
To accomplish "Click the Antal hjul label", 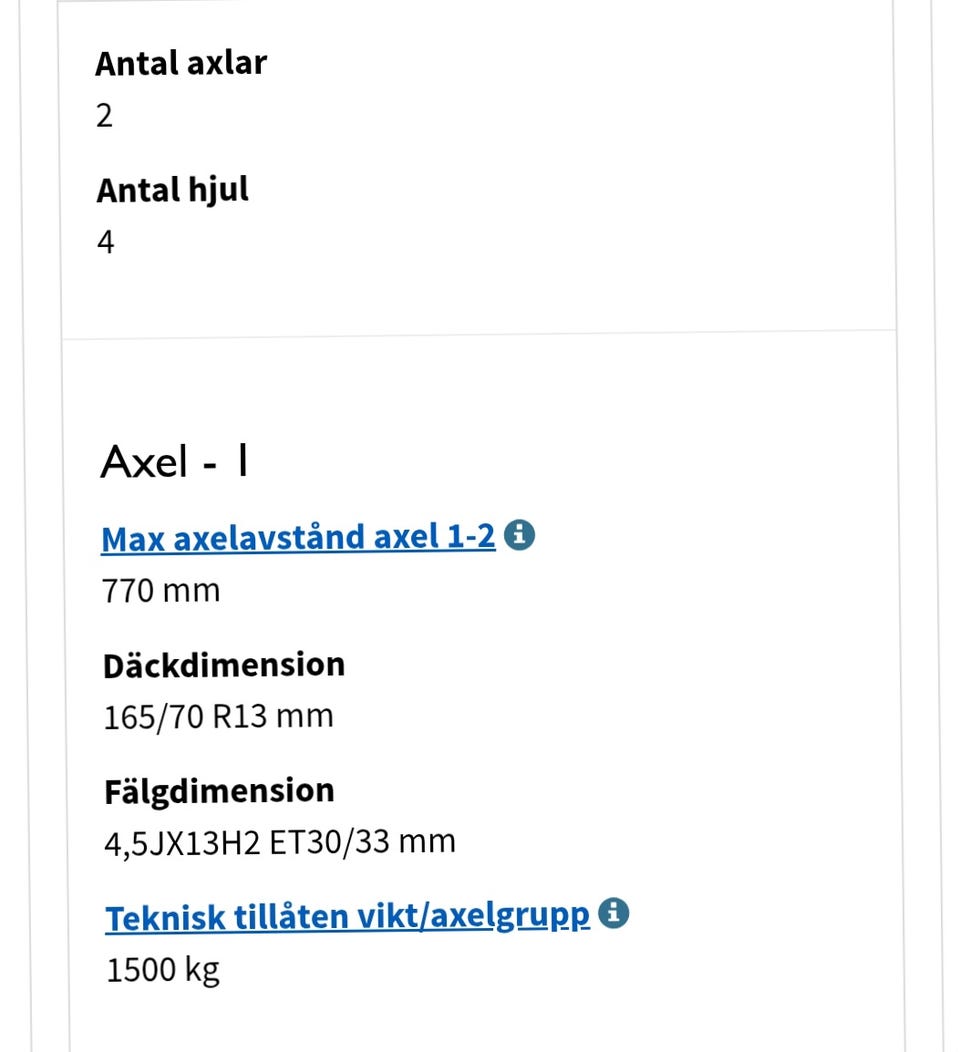I will click(x=172, y=189).
